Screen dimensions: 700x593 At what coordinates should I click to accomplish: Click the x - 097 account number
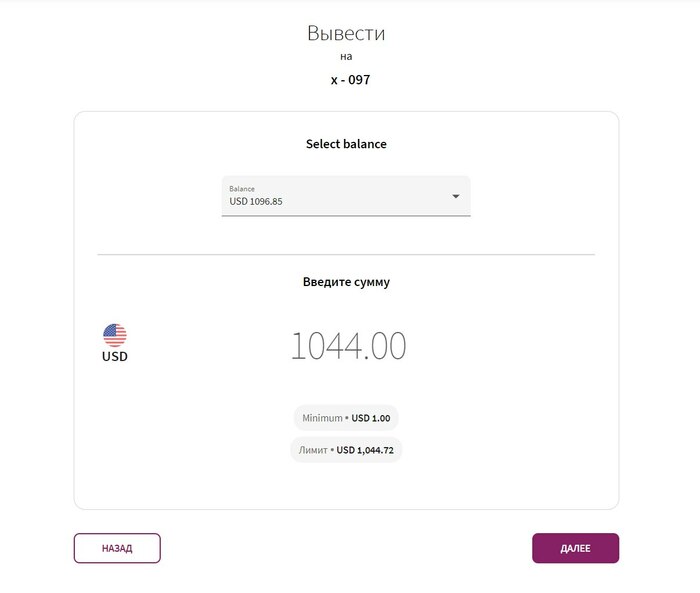click(350, 80)
